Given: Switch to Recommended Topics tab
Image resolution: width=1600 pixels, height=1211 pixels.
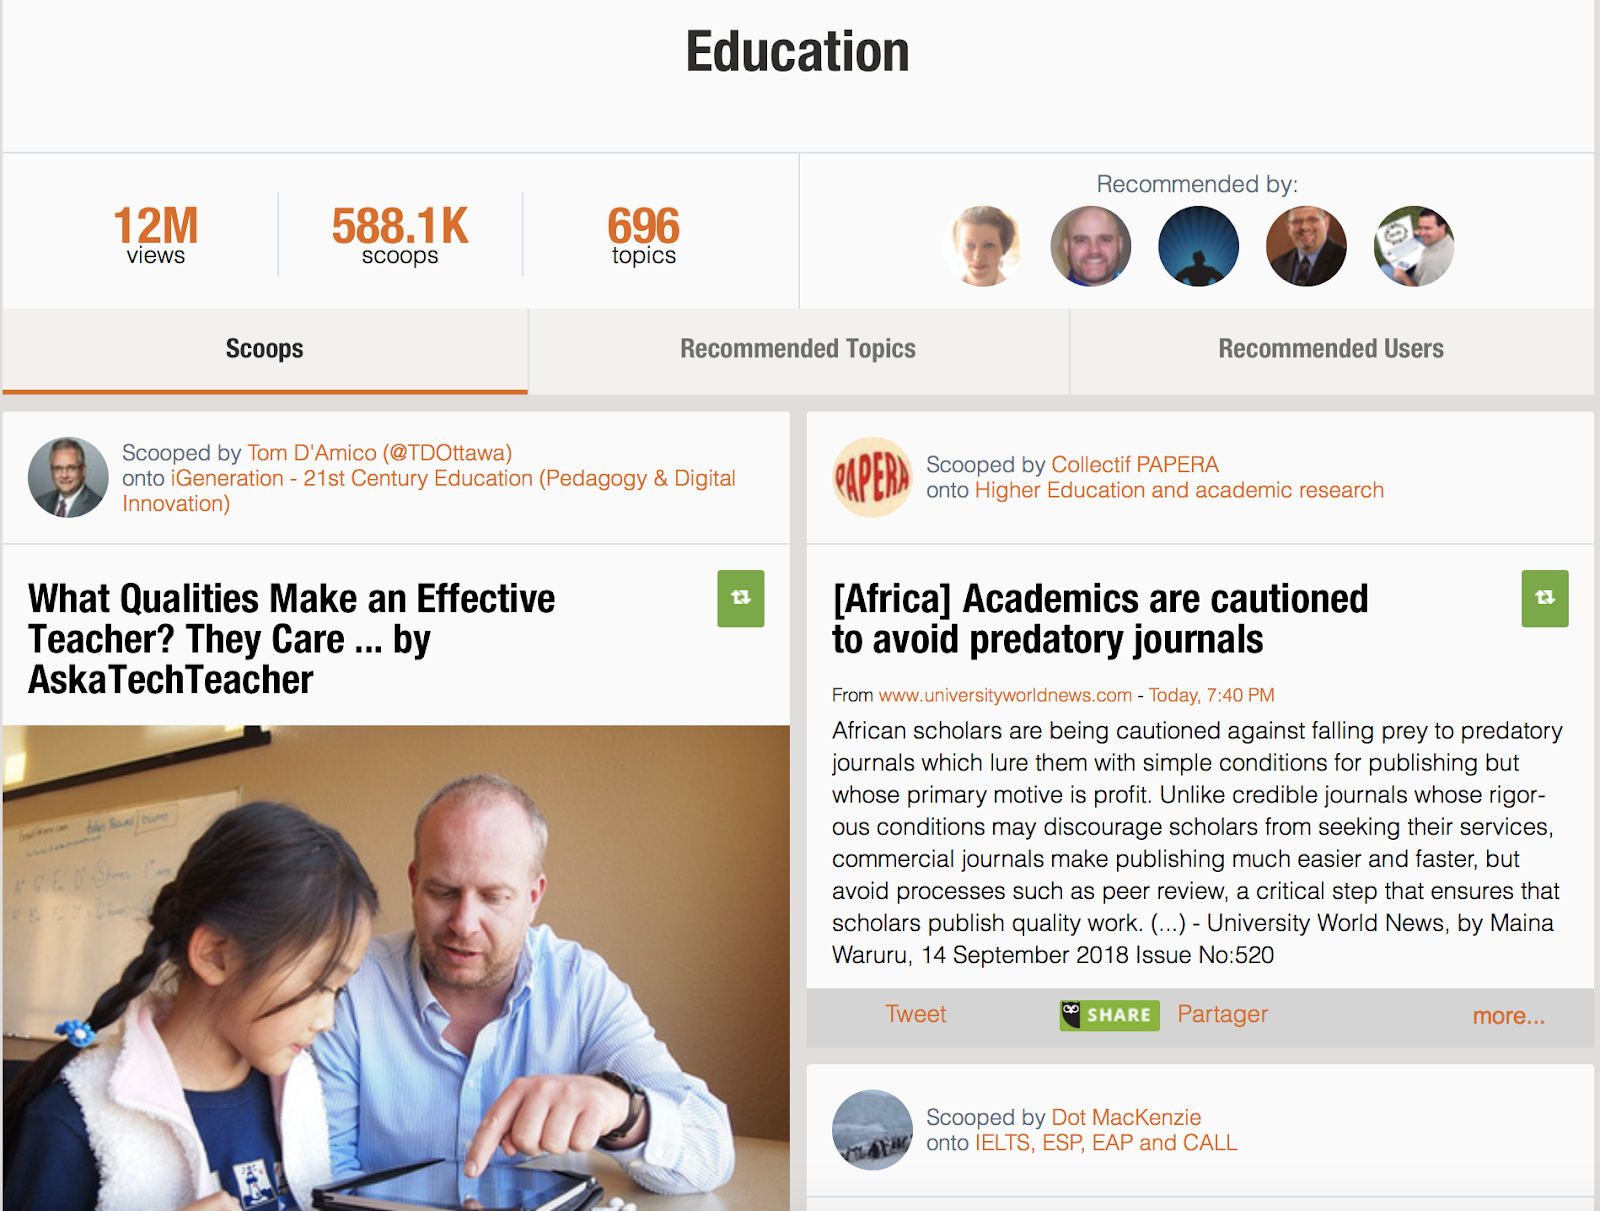Looking at the screenshot, I should [798, 350].
